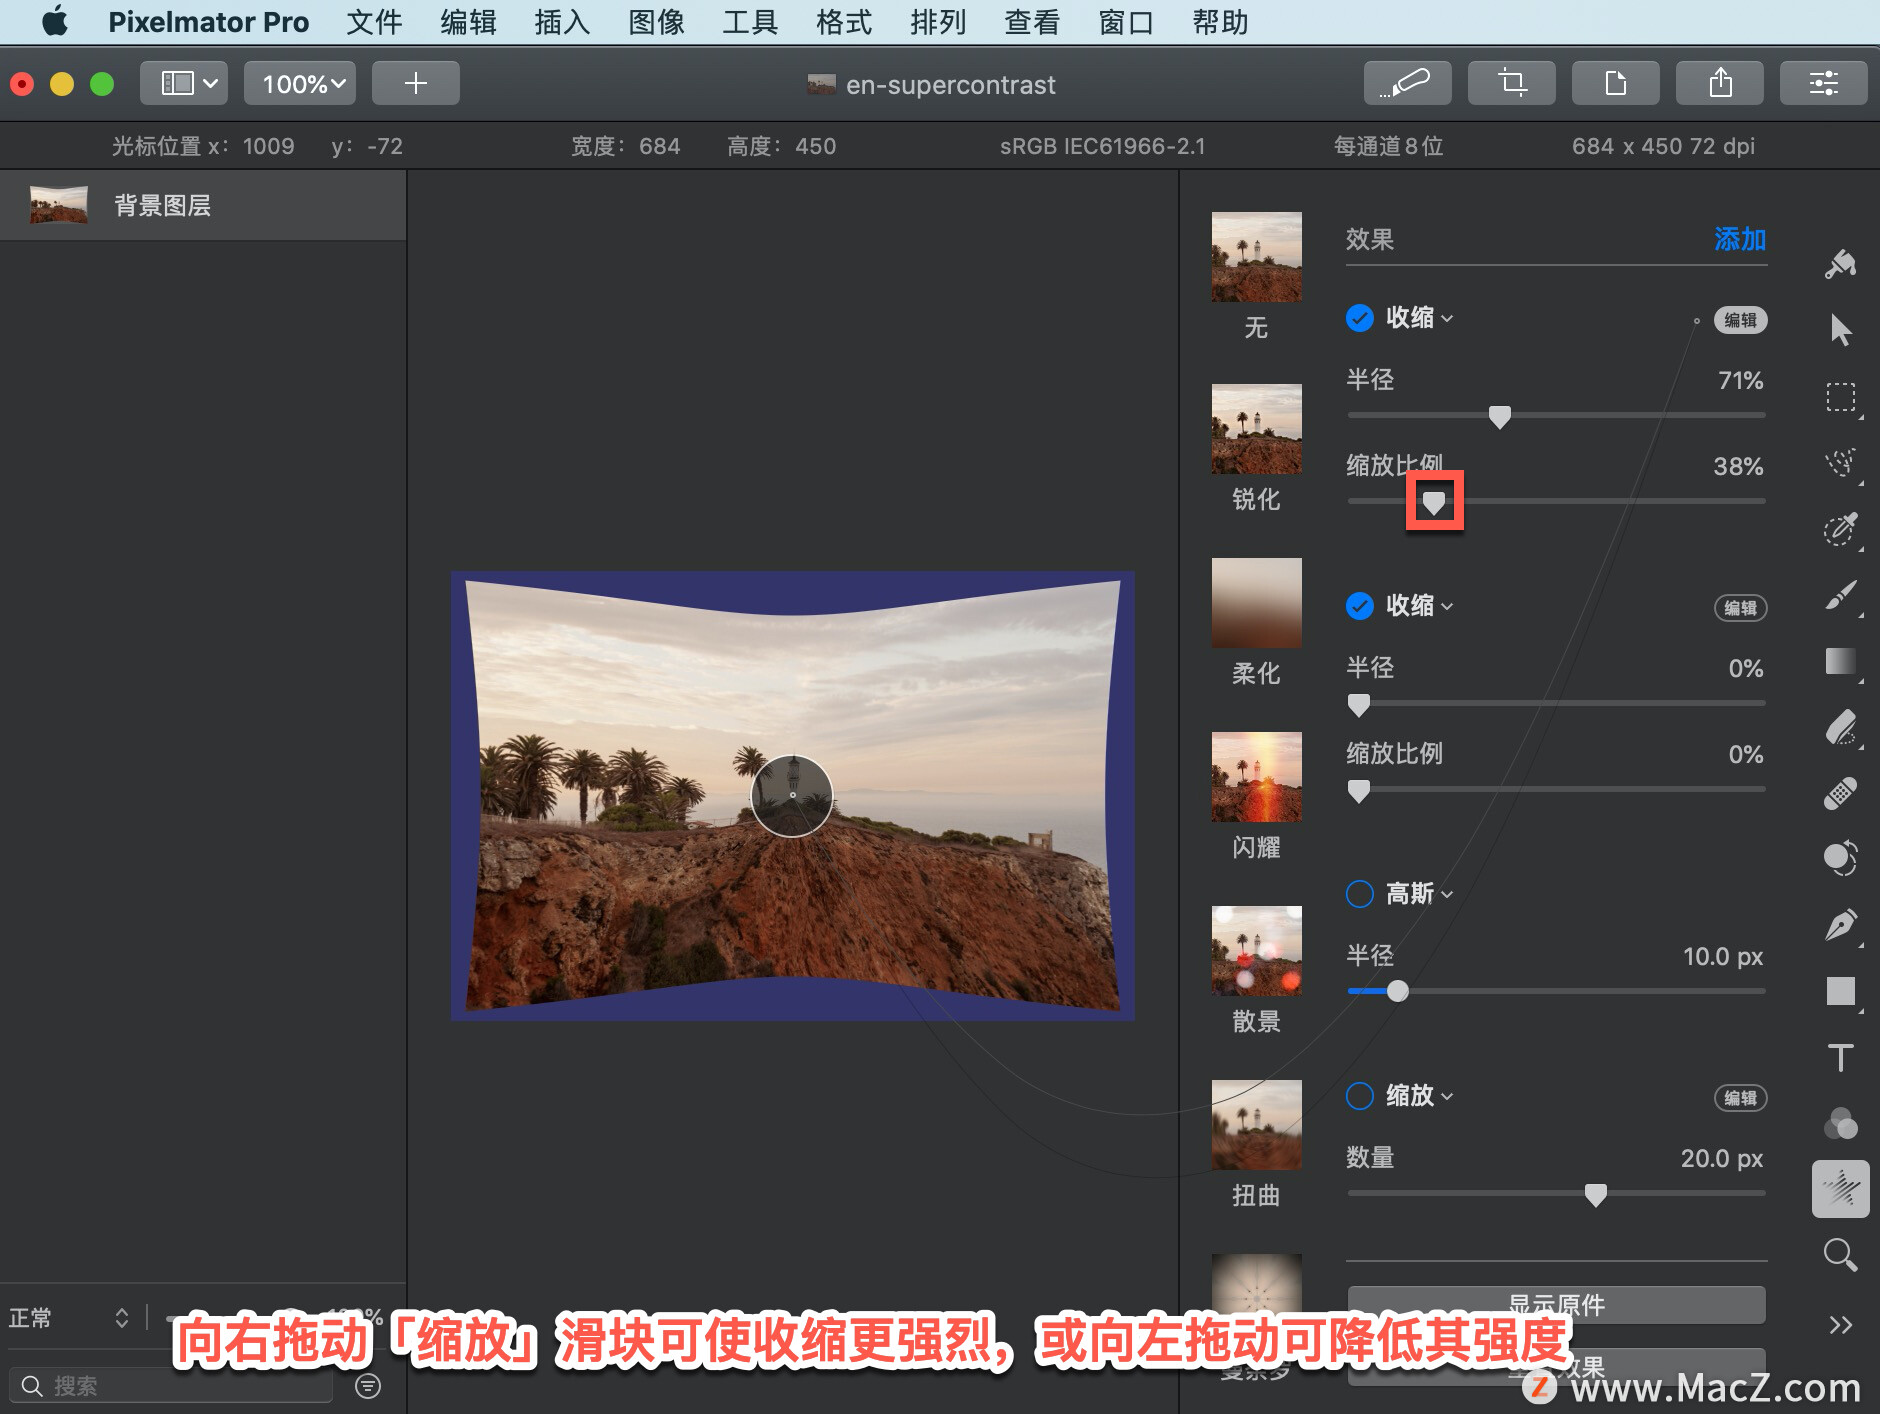Open the 编辑 menu
1880x1414 pixels.
pos(468,22)
